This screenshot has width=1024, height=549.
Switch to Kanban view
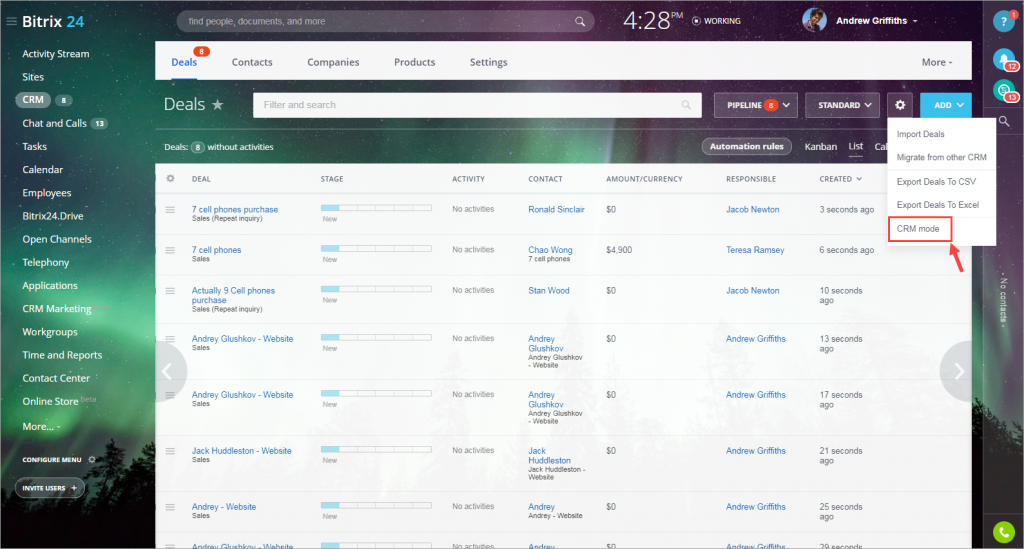click(x=820, y=146)
